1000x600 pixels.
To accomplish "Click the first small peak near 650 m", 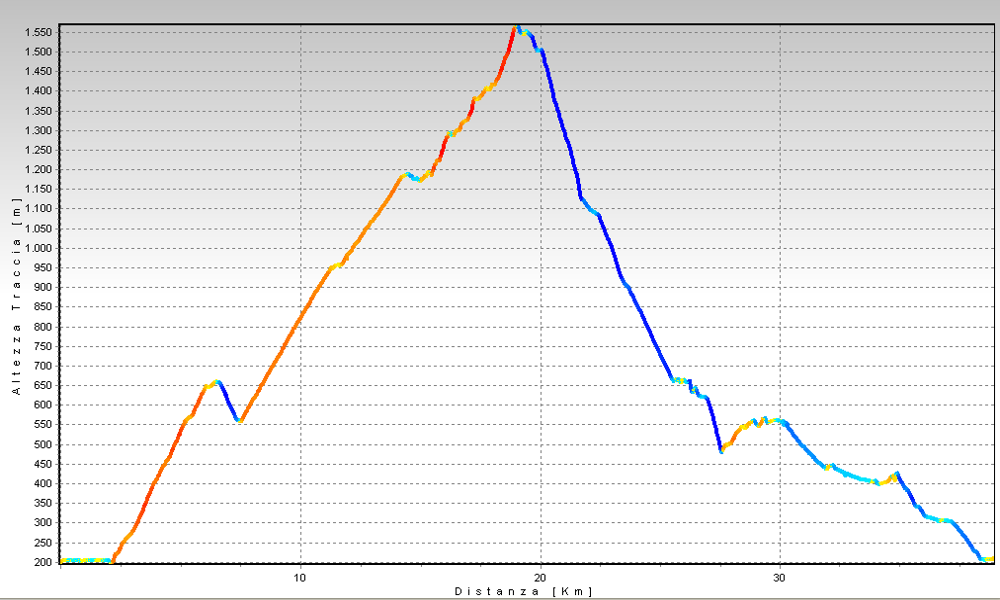I will (x=217, y=381).
